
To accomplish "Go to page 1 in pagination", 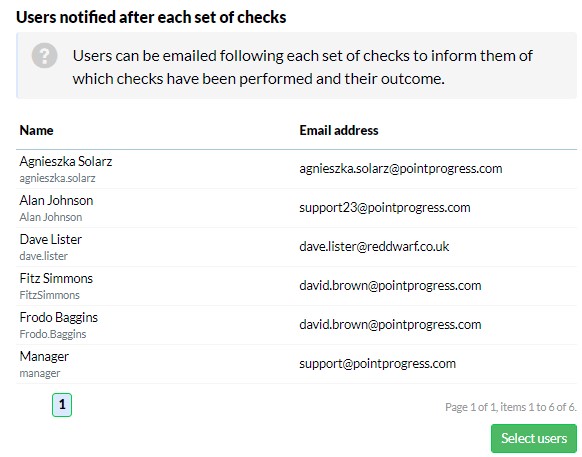I will coord(62,405).
